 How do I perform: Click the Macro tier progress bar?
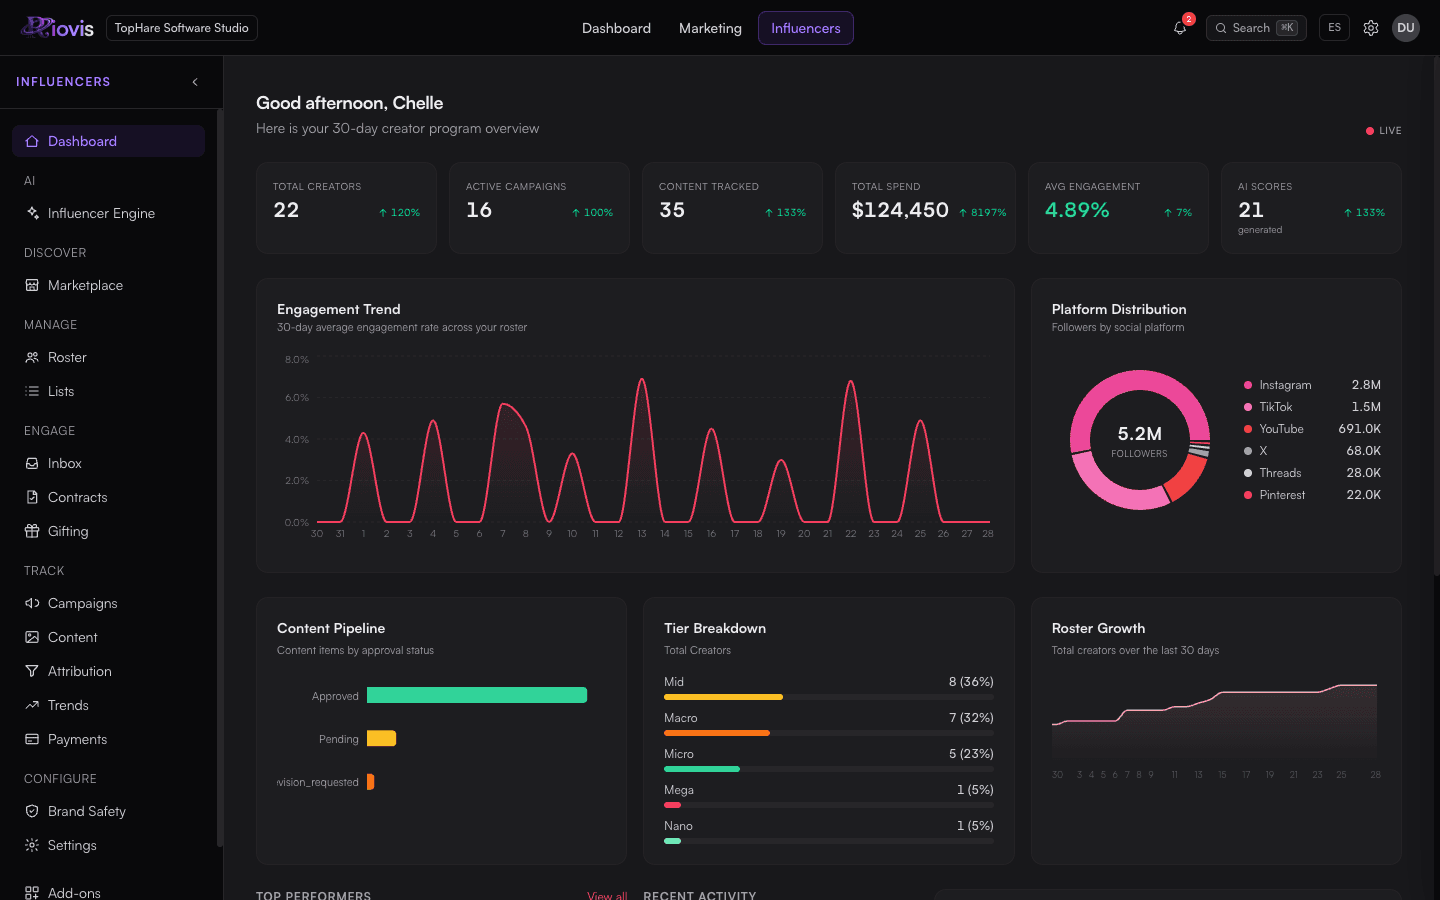click(x=829, y=733)
